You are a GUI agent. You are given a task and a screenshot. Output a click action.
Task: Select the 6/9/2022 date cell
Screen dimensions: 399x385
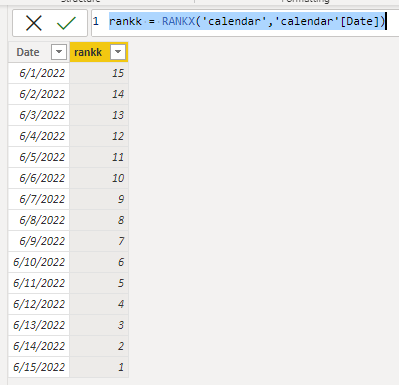click(39, 241)
